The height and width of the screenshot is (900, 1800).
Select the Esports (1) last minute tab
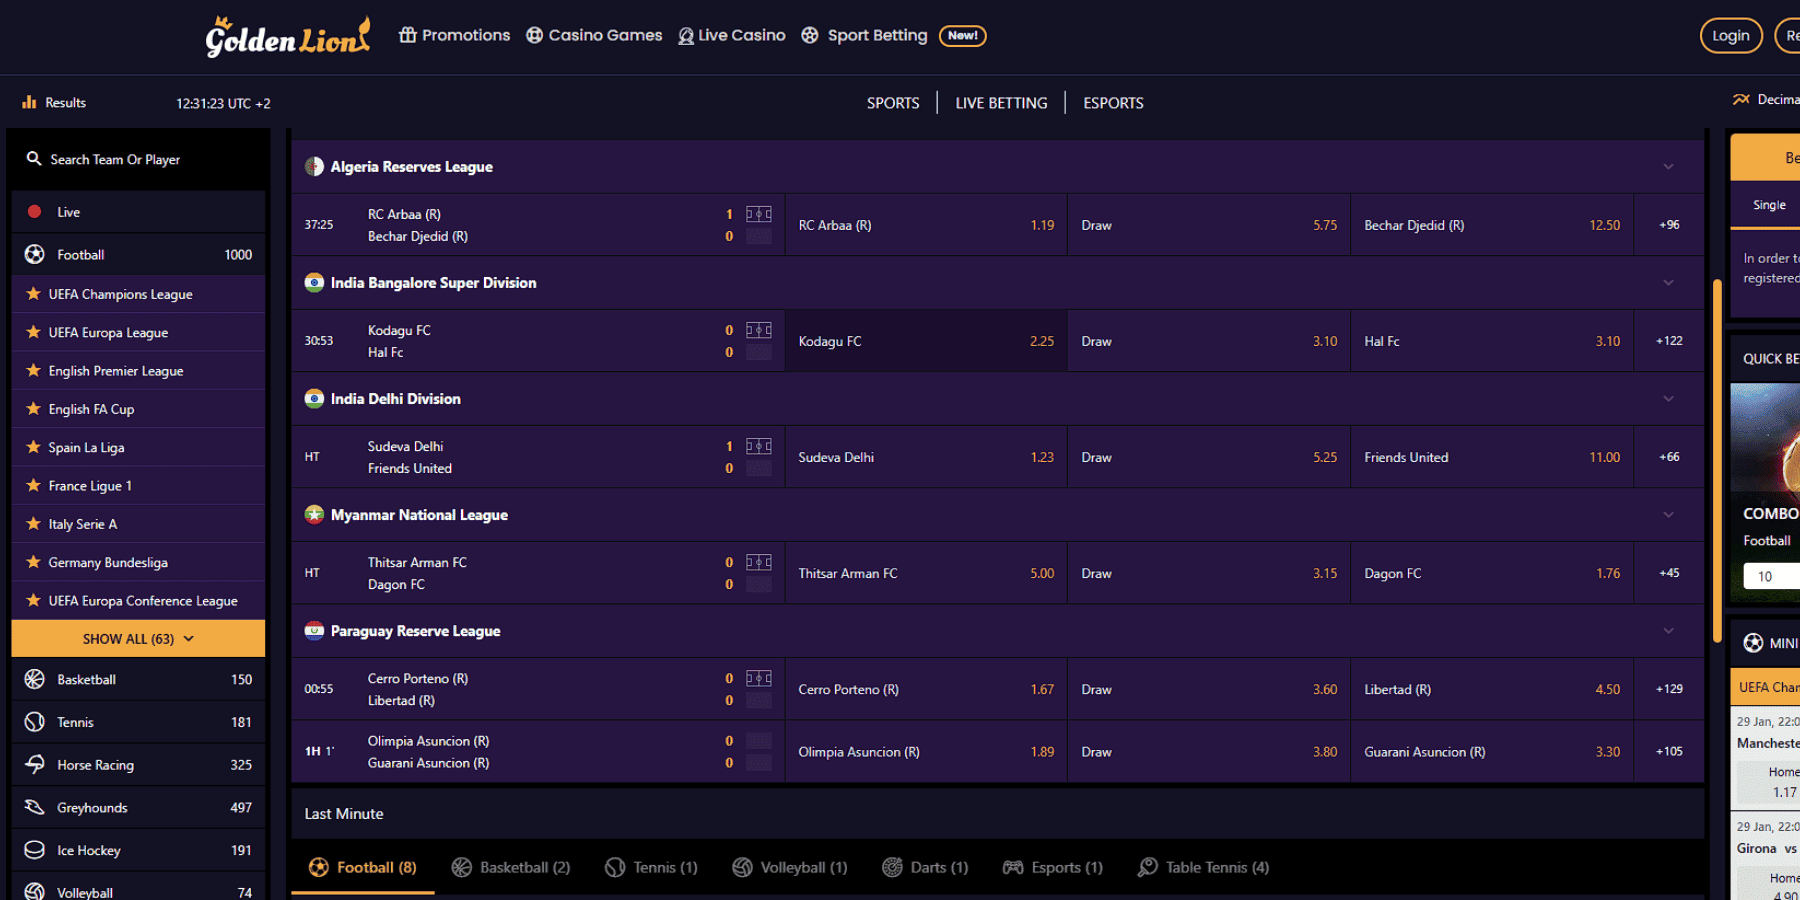[1053, 868]
